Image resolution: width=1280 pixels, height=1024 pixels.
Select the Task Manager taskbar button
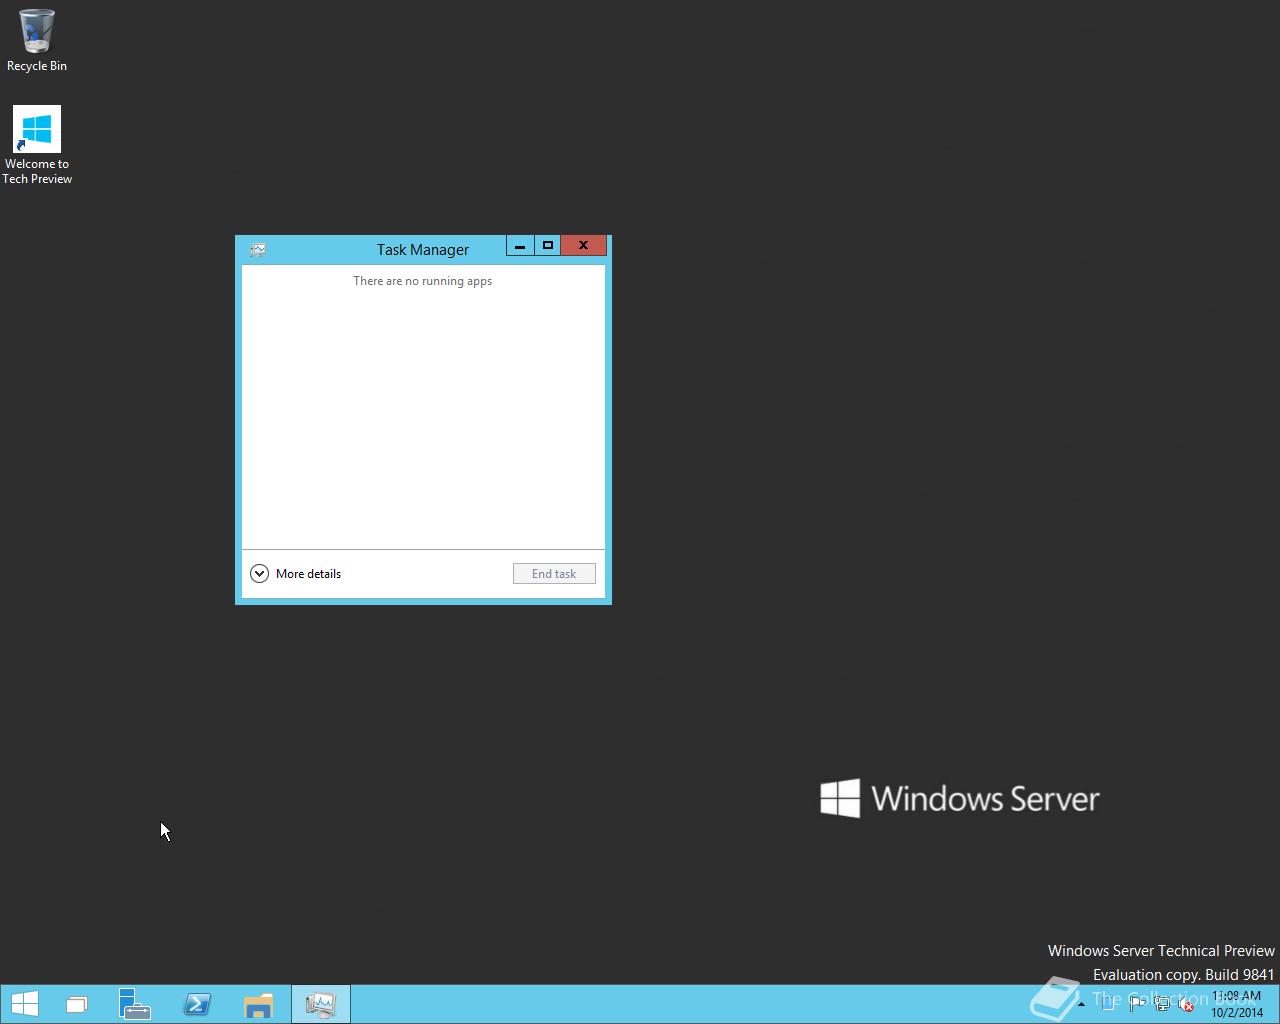click(321, 1004)
